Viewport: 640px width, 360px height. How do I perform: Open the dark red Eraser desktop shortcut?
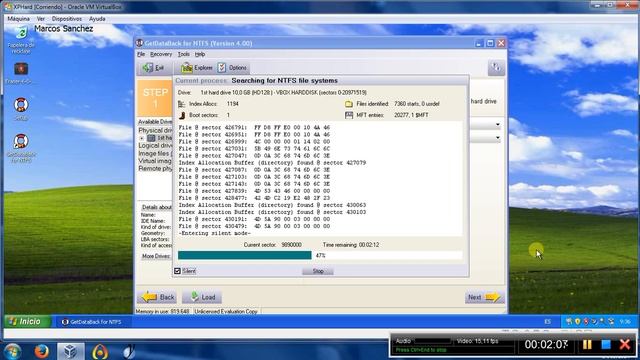point(21,69)
